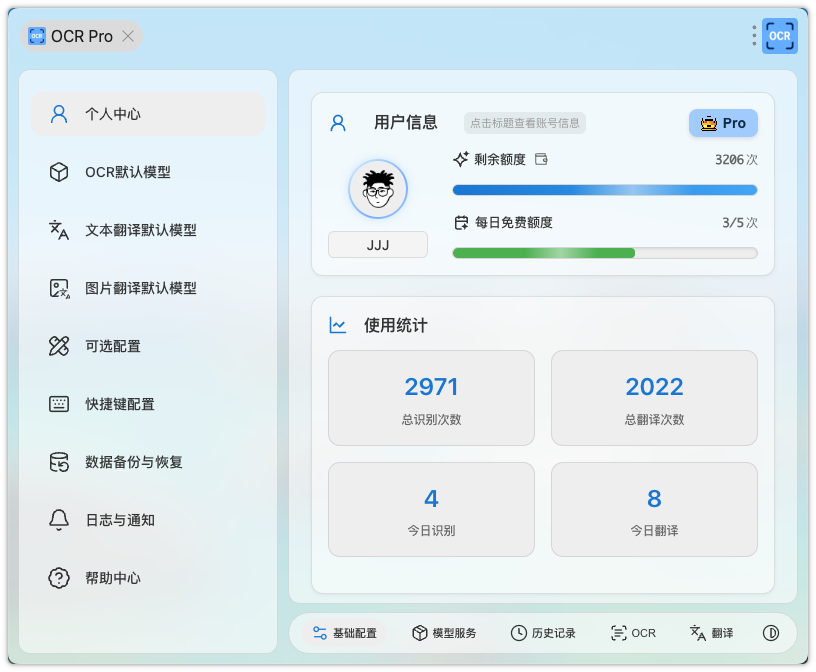Click the database icon beside 数据备份与恢复
Image resolution: width=816 pixels, height=672 pixels.
(x=59, y=462)
